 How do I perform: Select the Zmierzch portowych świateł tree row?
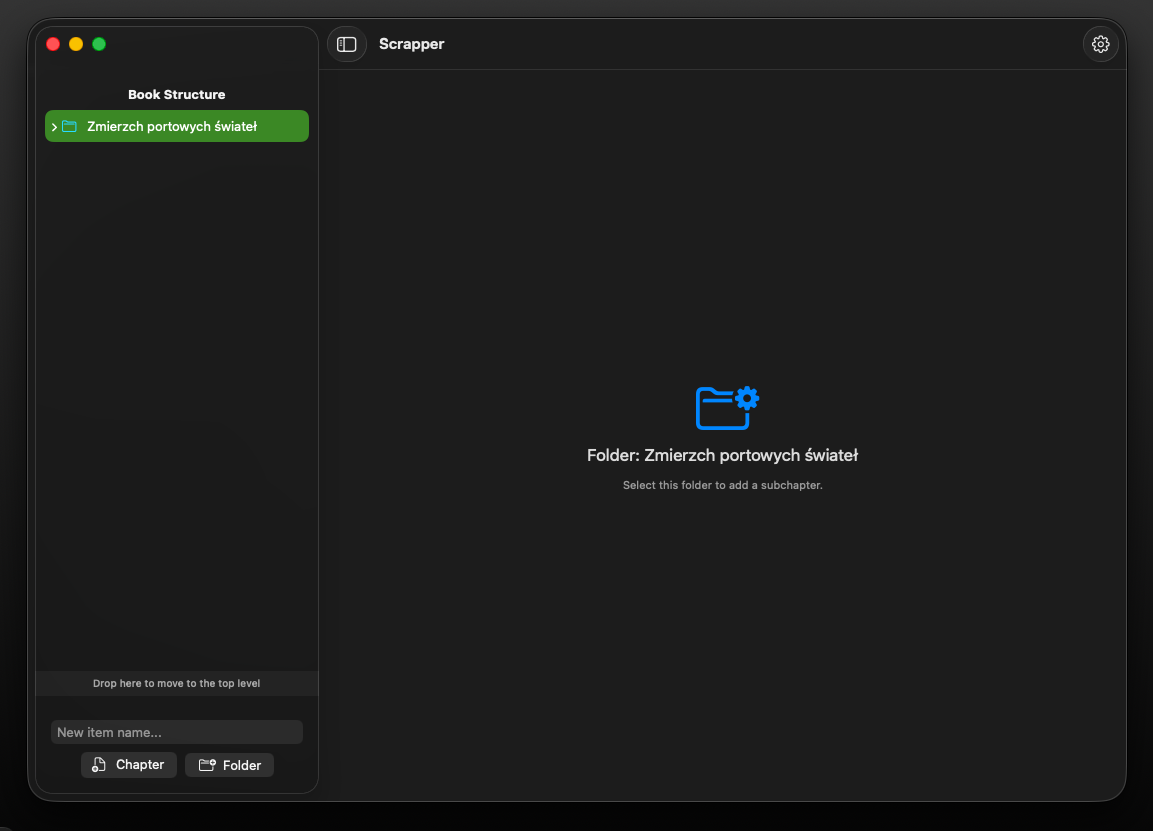coord(176,126)
